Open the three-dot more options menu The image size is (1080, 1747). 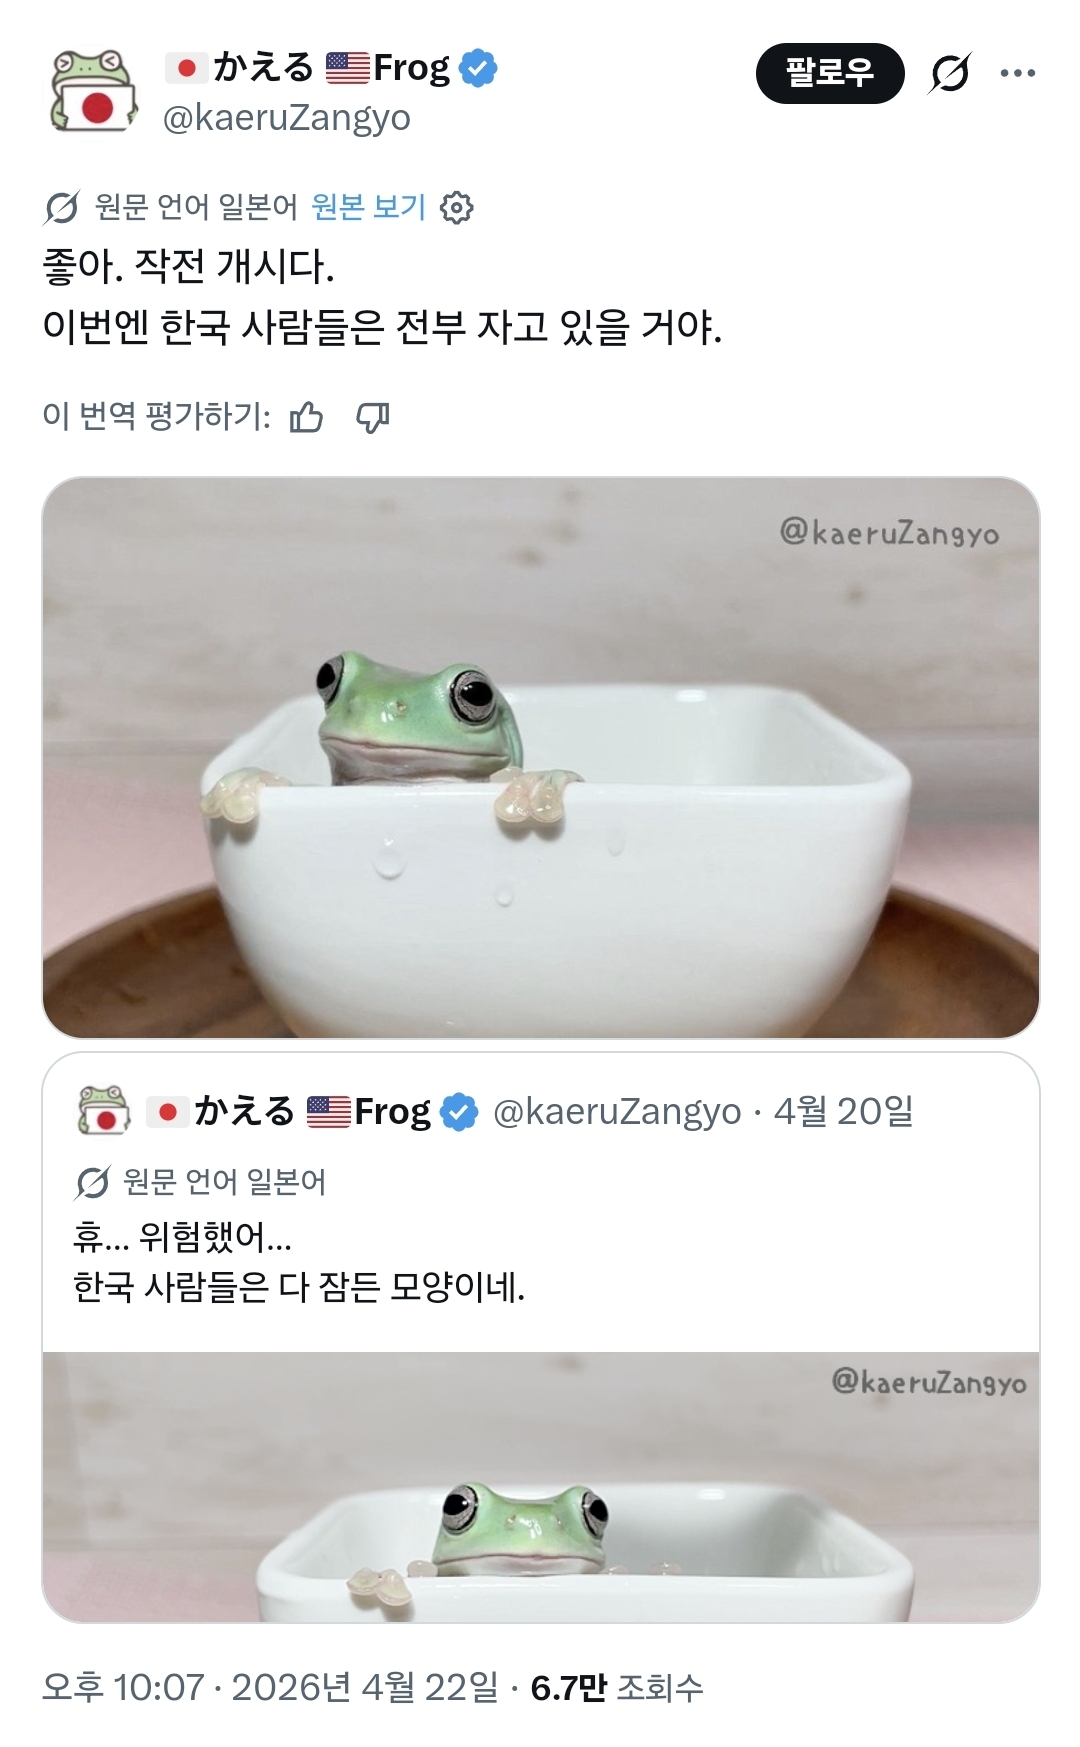coord(1017,73)
